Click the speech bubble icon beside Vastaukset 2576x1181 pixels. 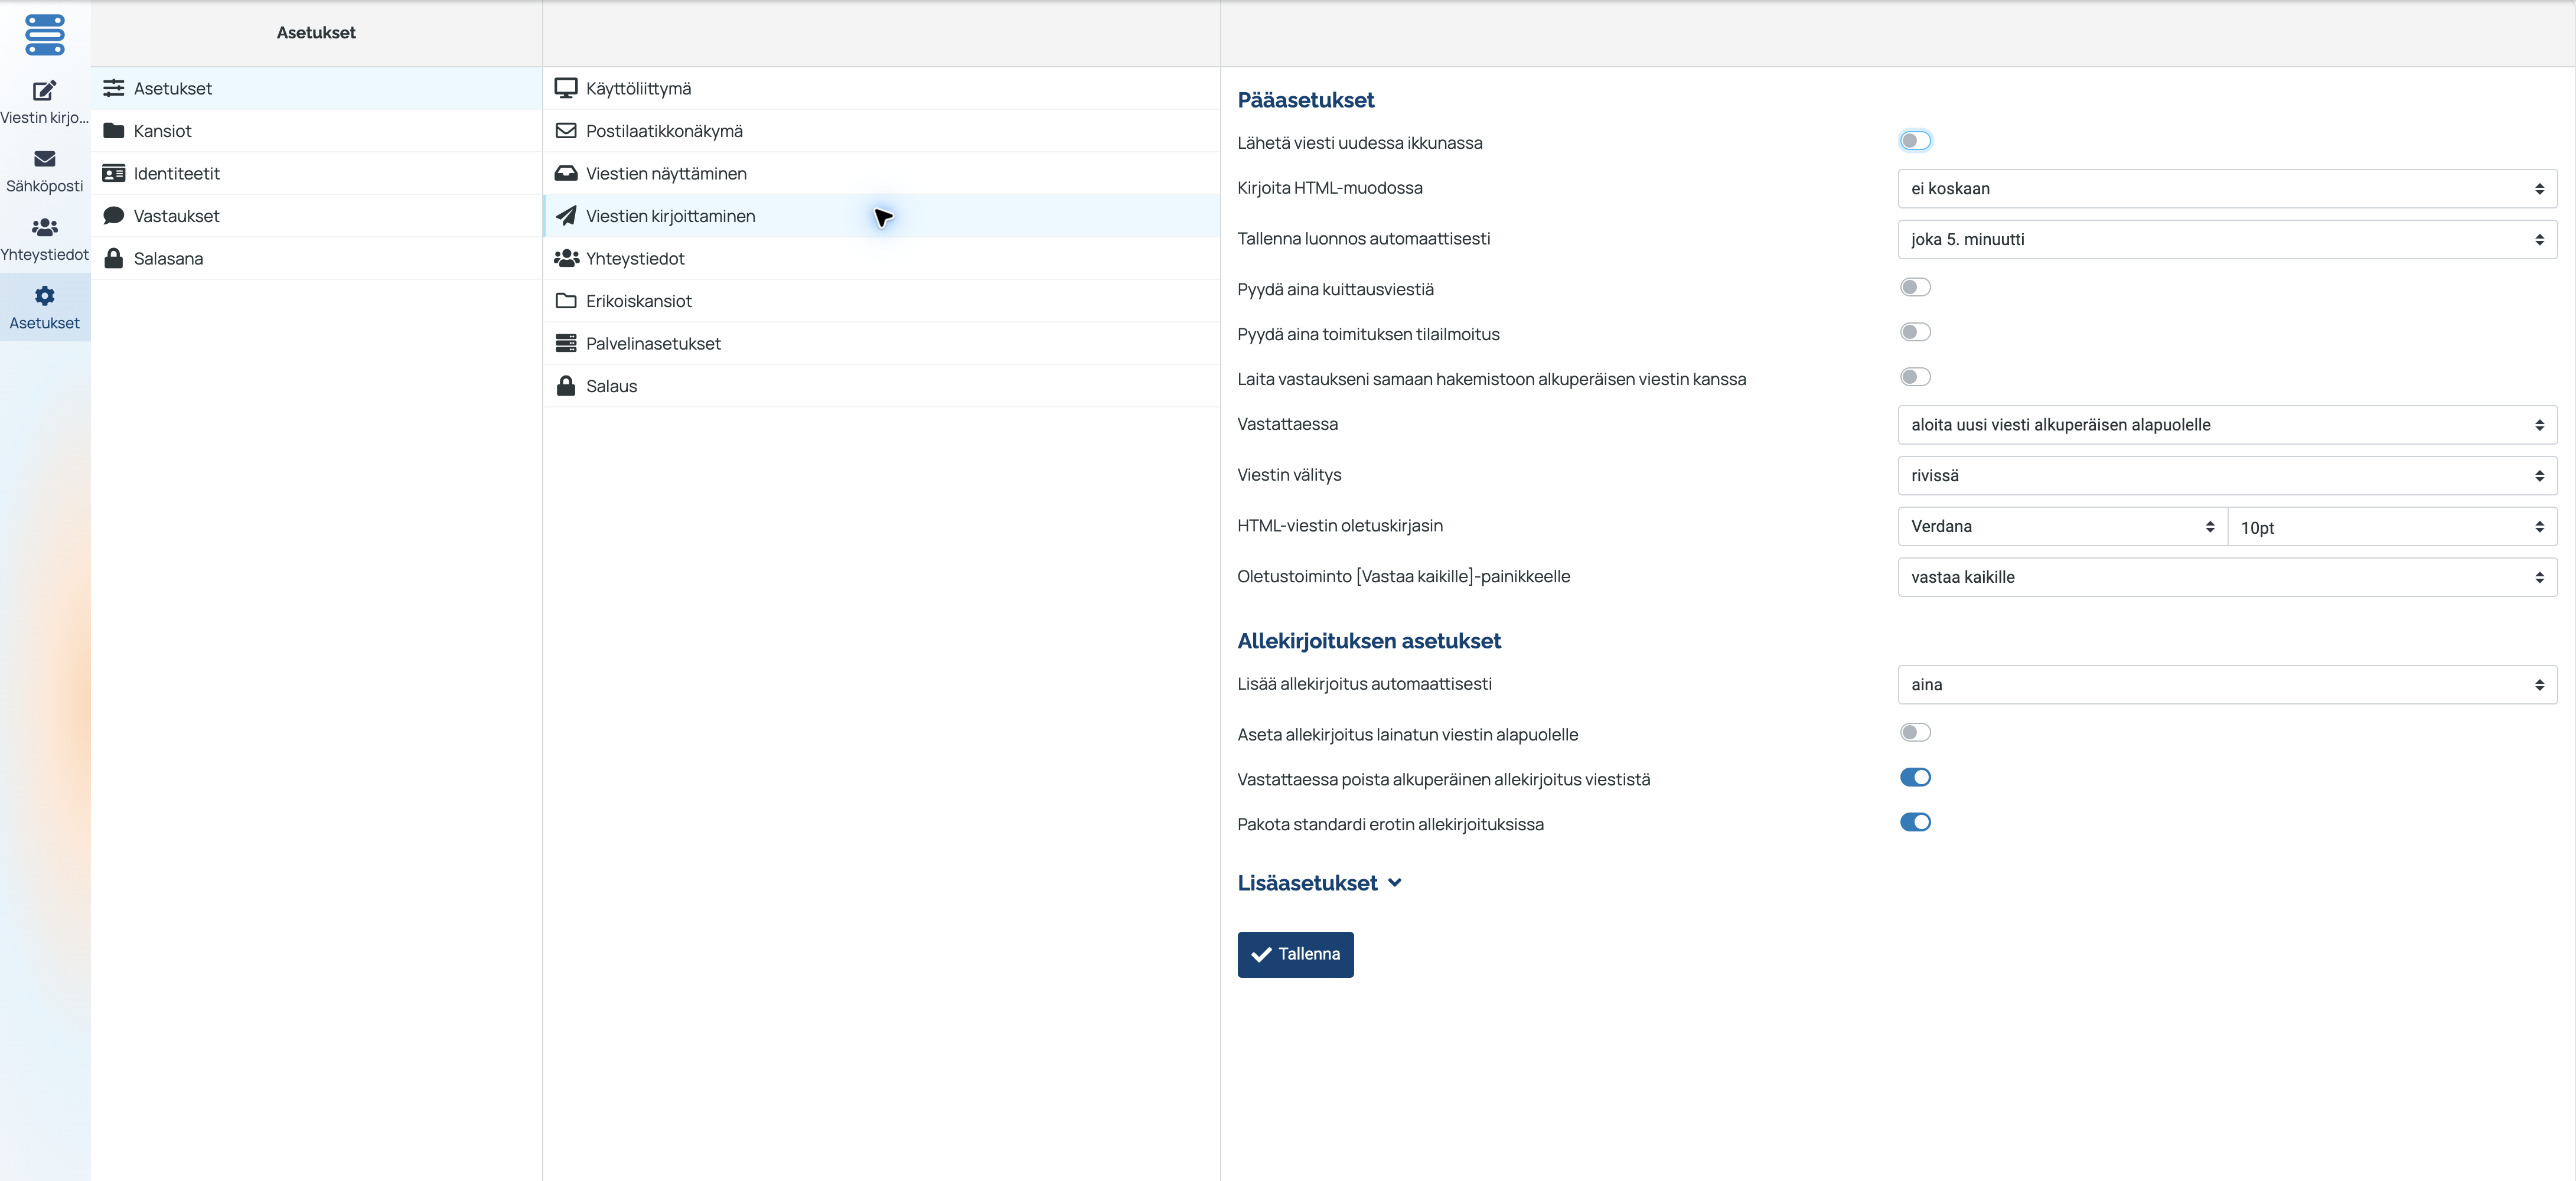pyautogui.click(x=114, y=215)
